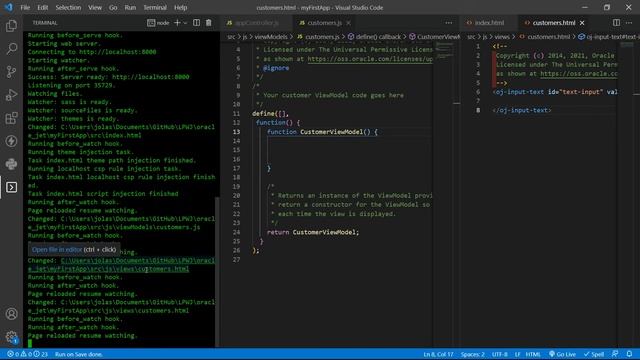The width and height of the screenshot is (640, 360).
Task: Close the customers.html tab
Action: click(x=582, y=23)
